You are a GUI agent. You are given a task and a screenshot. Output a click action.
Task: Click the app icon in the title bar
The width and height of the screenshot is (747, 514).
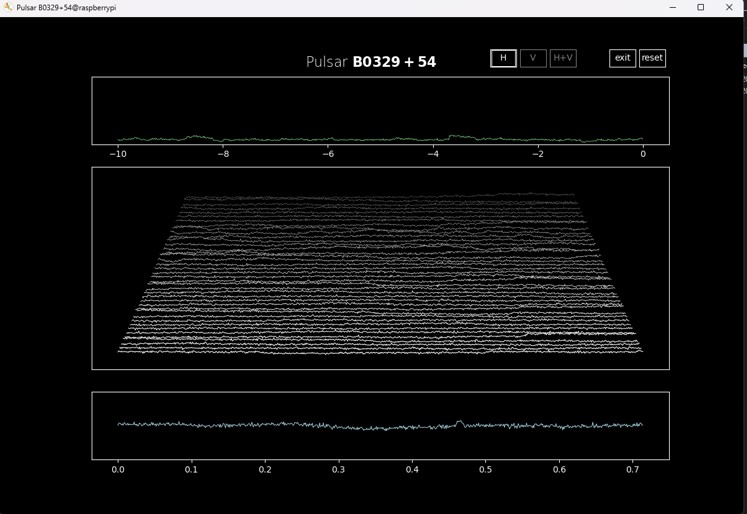coord(7,7)
